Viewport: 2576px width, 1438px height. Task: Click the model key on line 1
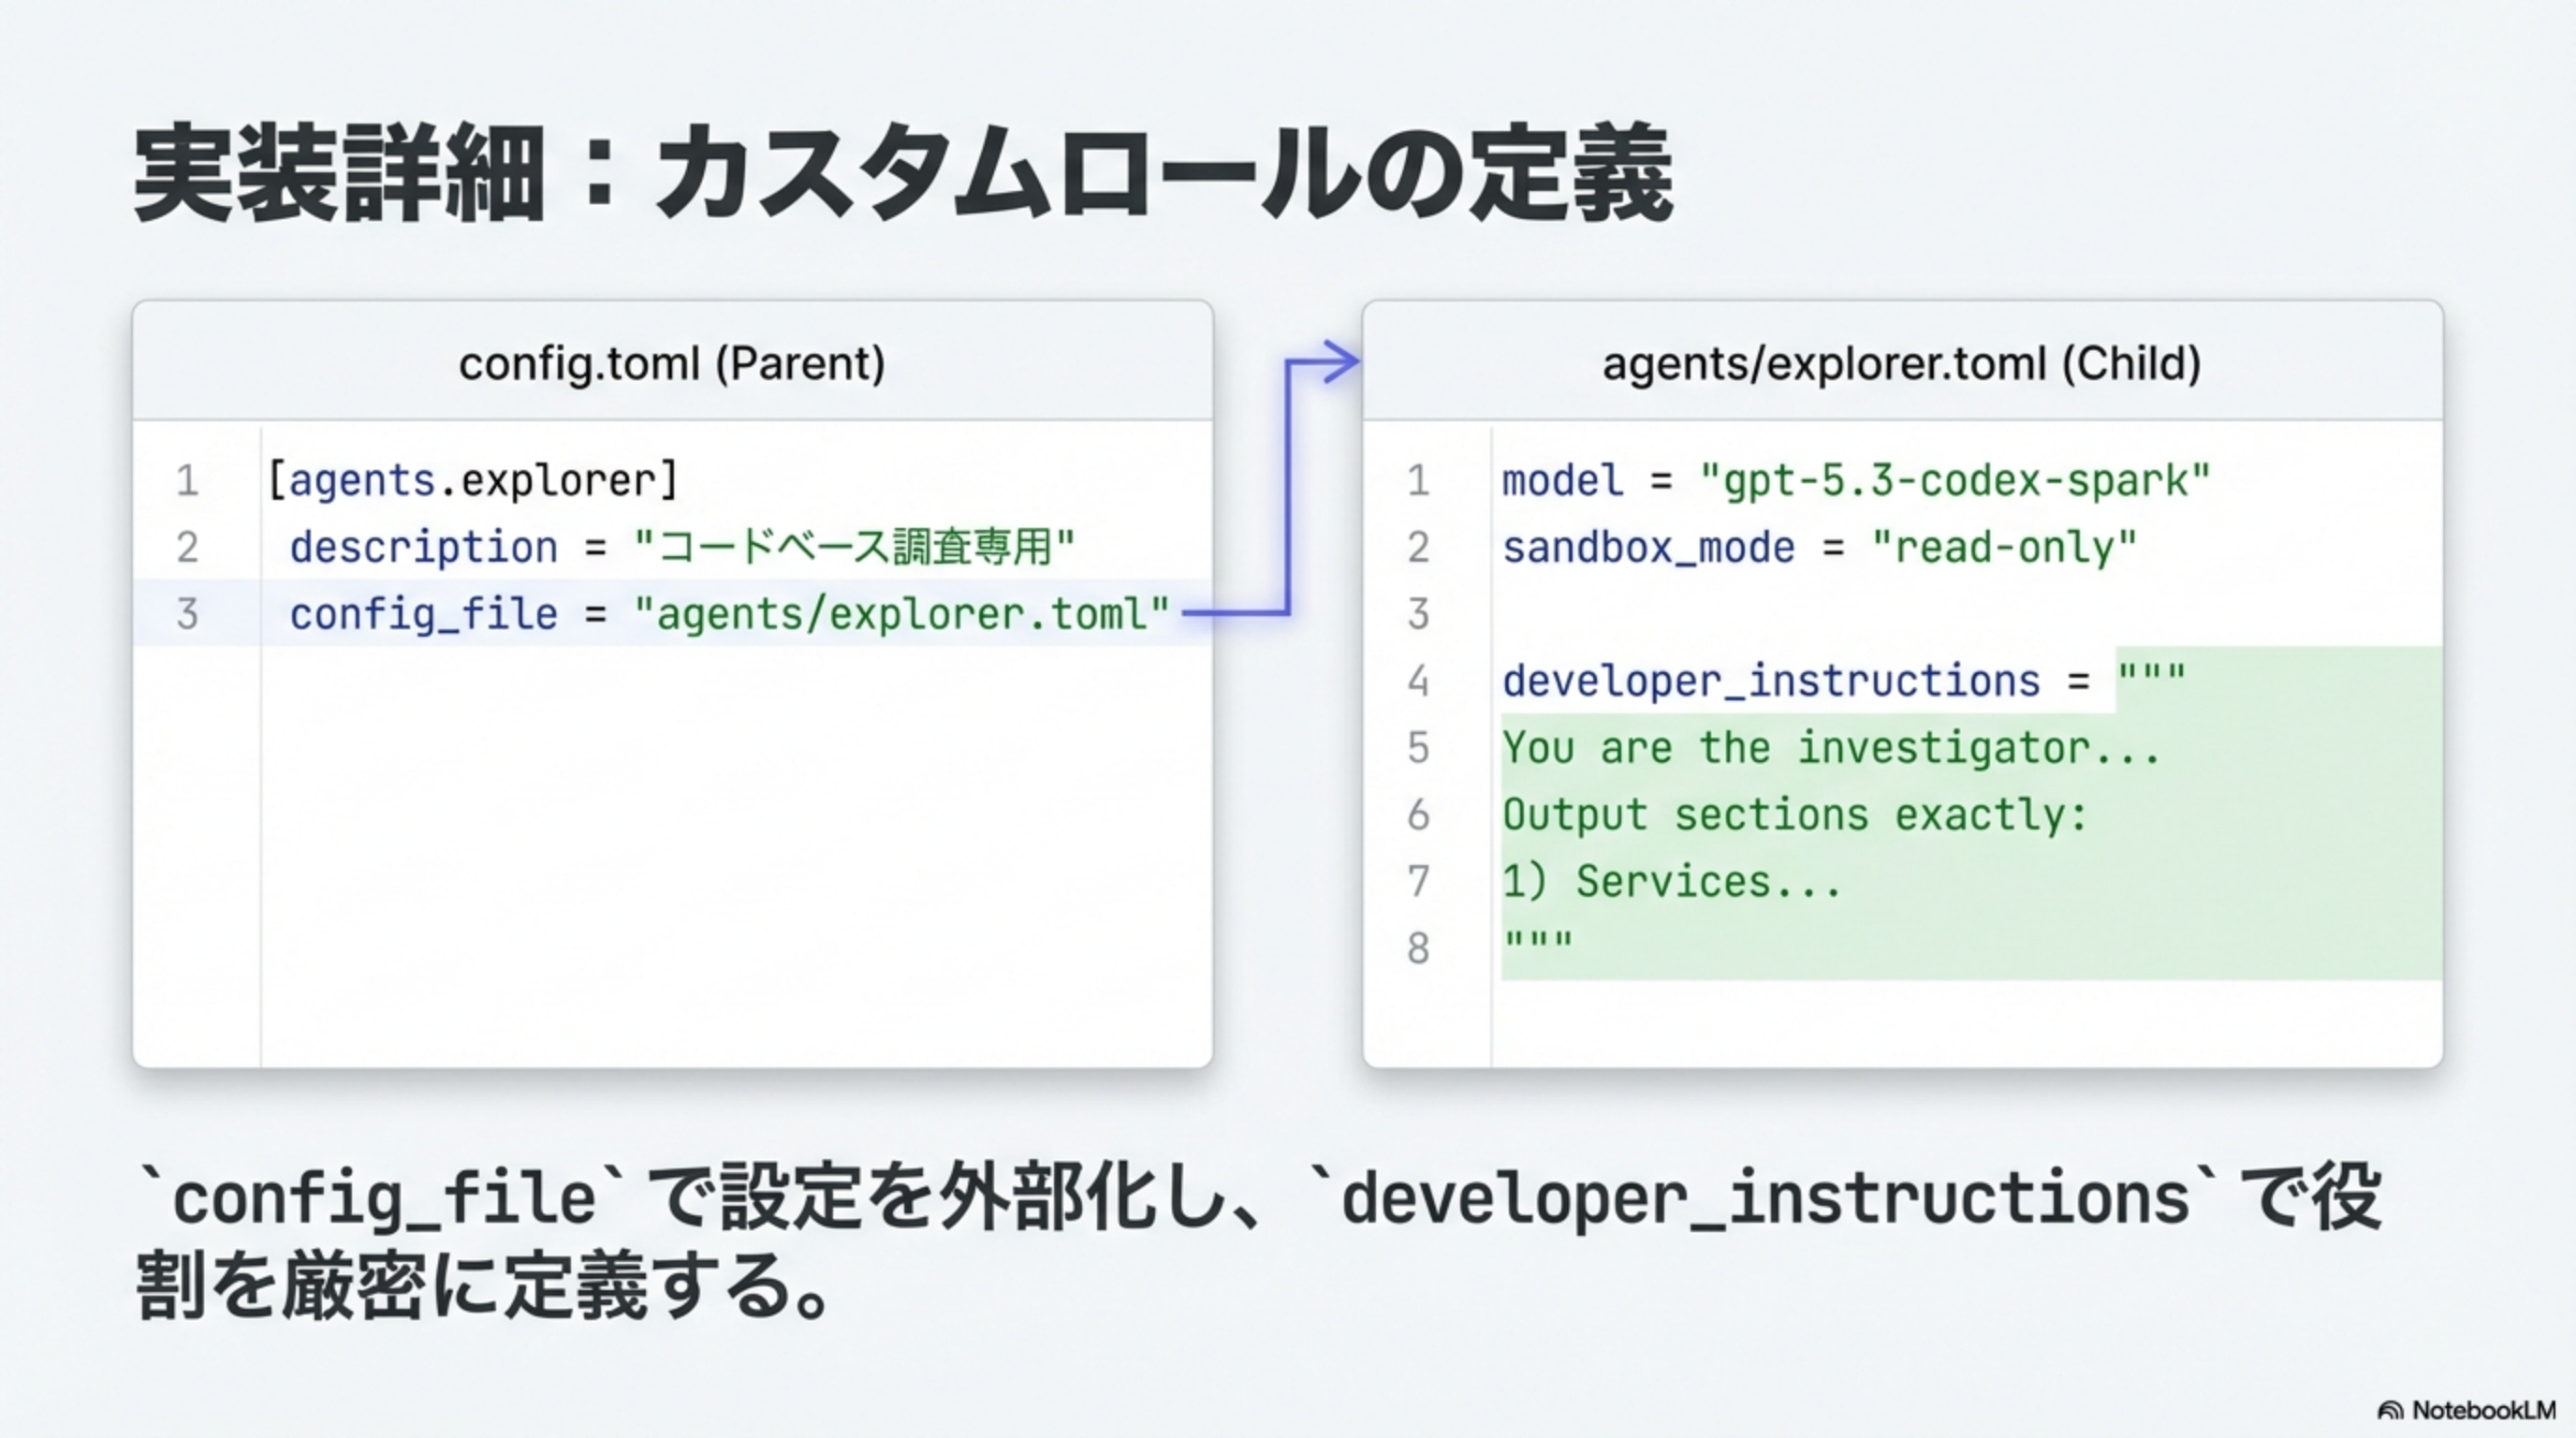(x=1562, y=481)
